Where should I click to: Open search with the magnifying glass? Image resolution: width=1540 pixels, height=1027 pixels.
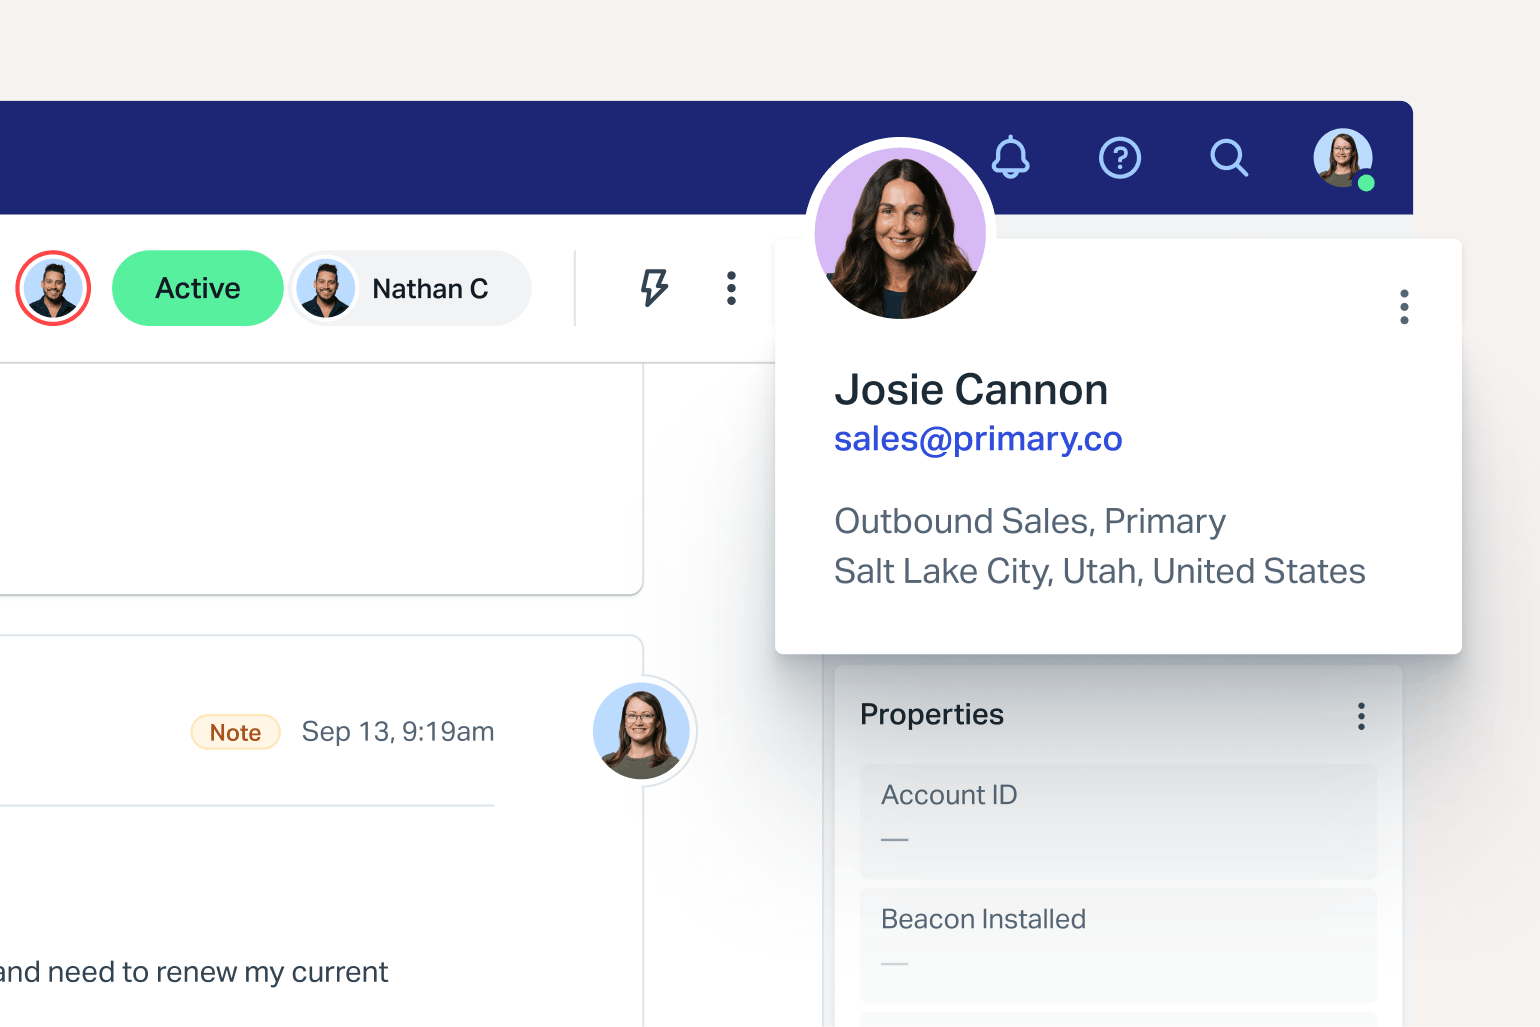click(1228, 158)
